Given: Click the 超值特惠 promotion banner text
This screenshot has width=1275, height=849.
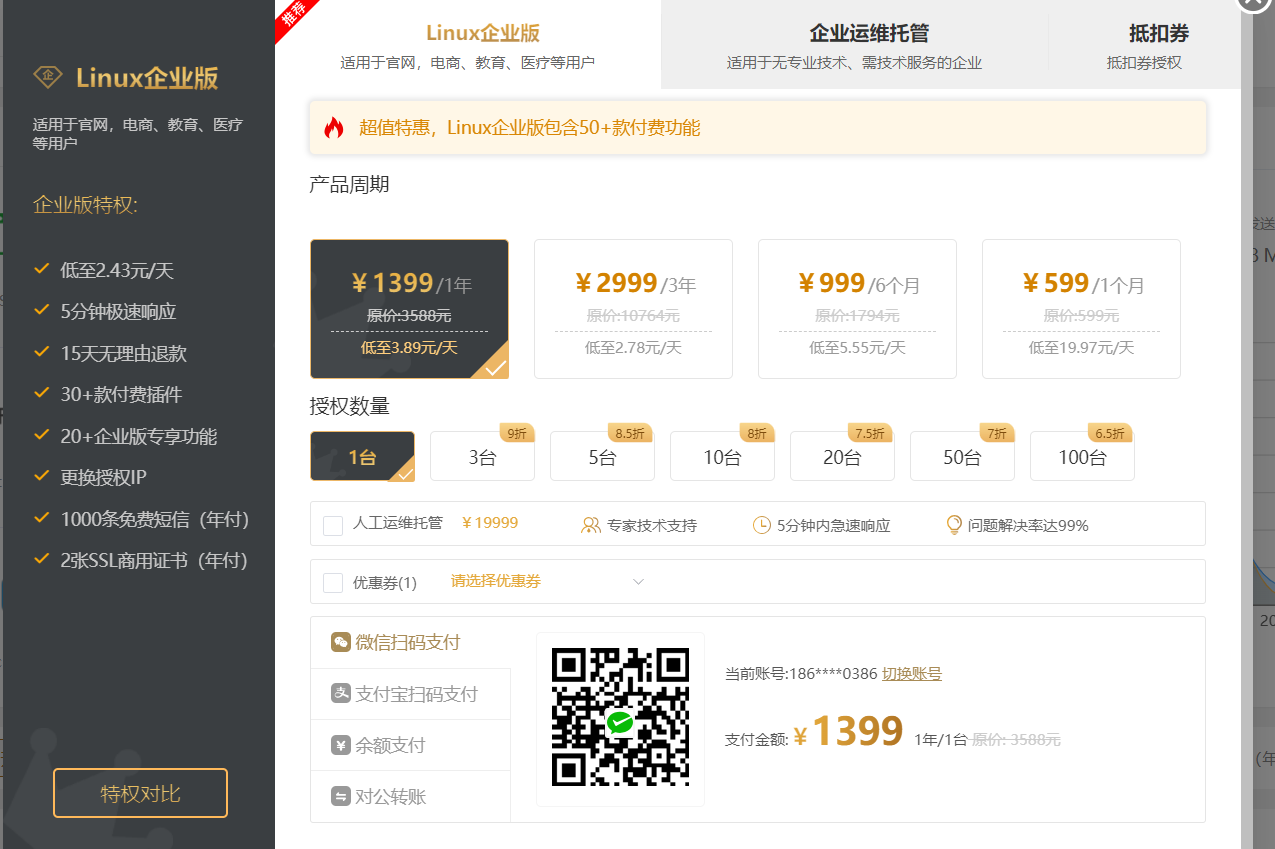Looking at the screenshot, I should tap(529, 127).
